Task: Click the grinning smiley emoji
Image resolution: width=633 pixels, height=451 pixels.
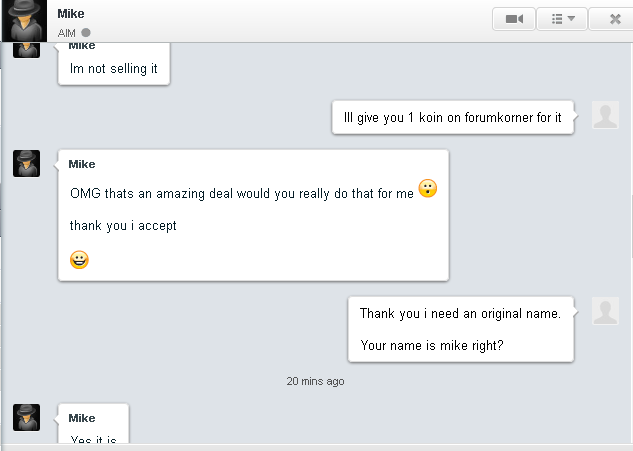Action: click(80, 260)
